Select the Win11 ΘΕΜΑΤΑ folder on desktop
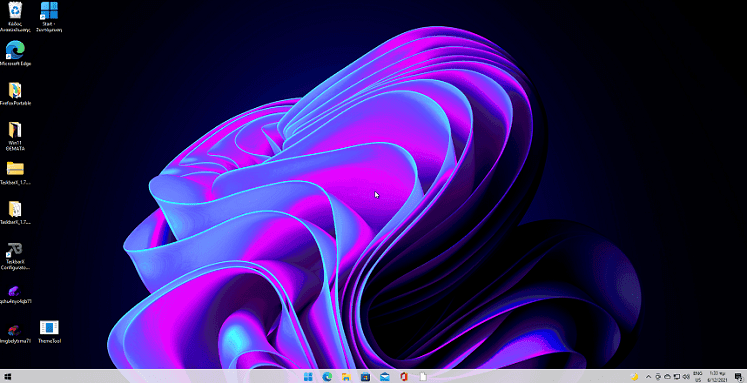 [15, 136]
